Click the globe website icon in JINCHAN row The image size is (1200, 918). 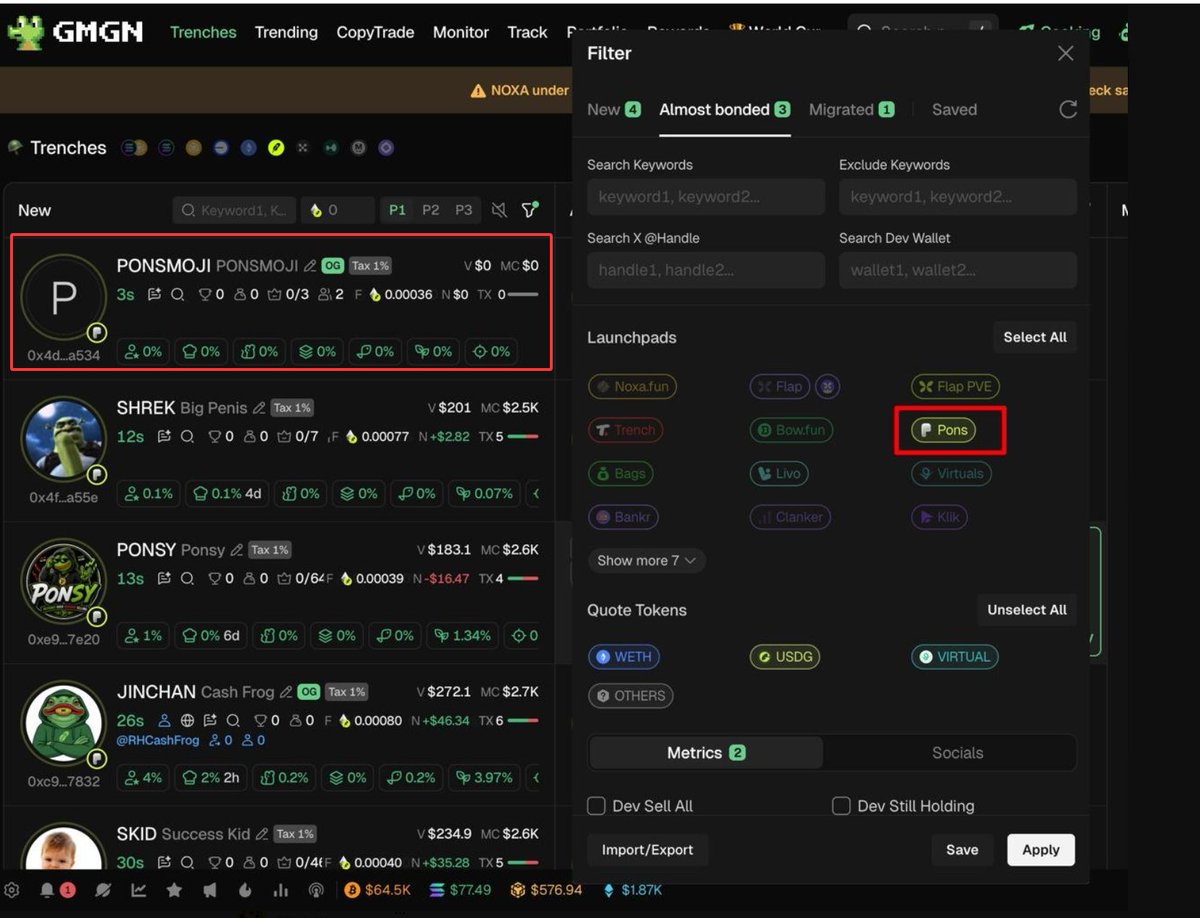187,721
